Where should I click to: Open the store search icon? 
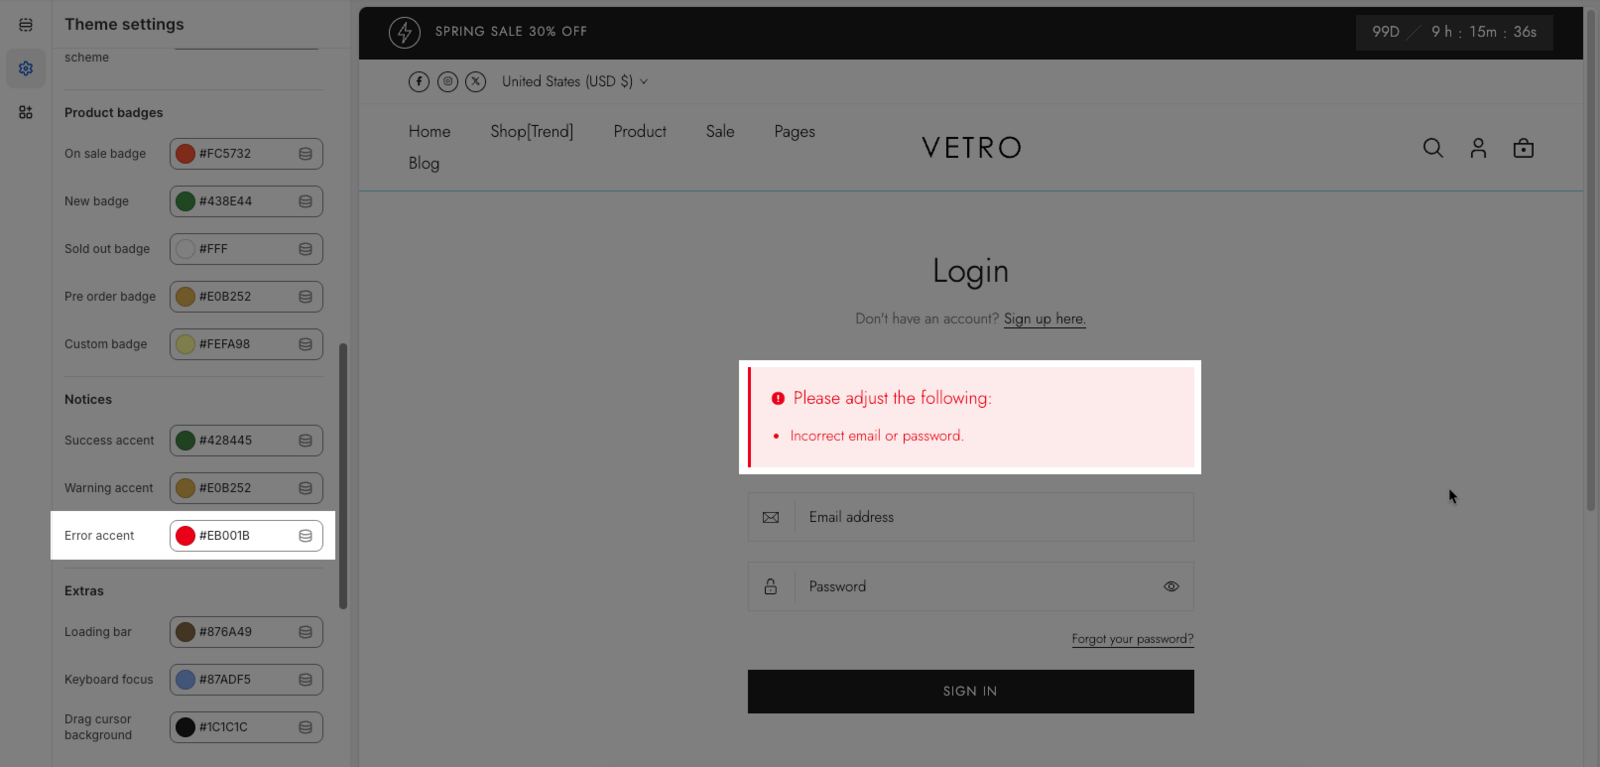click(x=1433, y=148)
